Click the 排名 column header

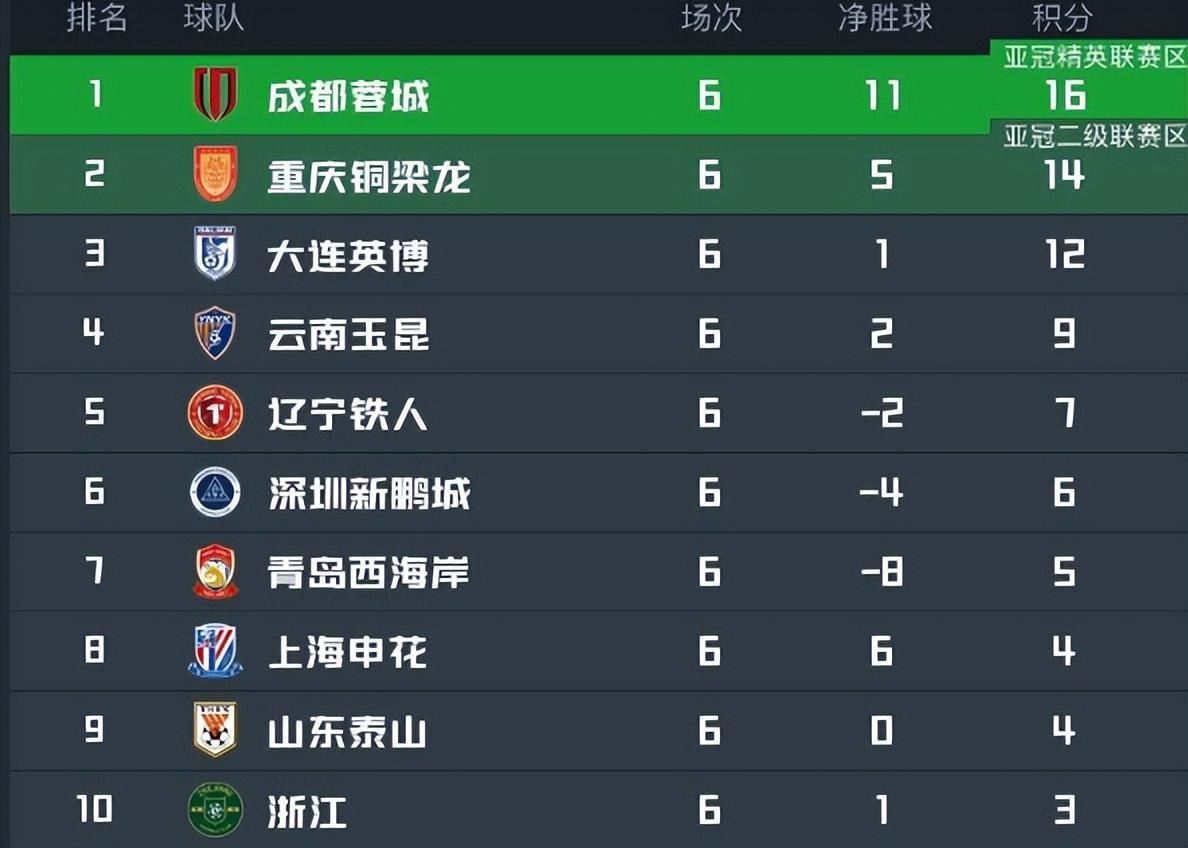point(97,17)
